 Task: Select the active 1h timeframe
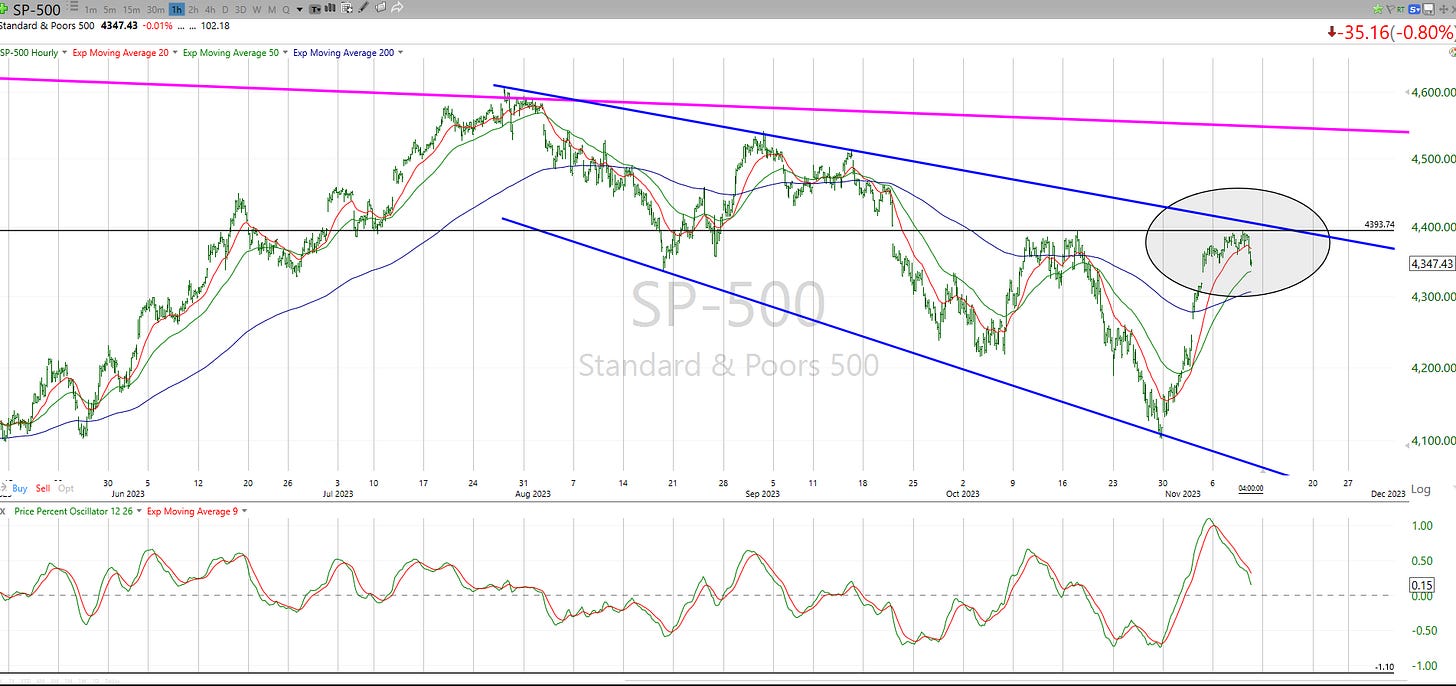176,10
